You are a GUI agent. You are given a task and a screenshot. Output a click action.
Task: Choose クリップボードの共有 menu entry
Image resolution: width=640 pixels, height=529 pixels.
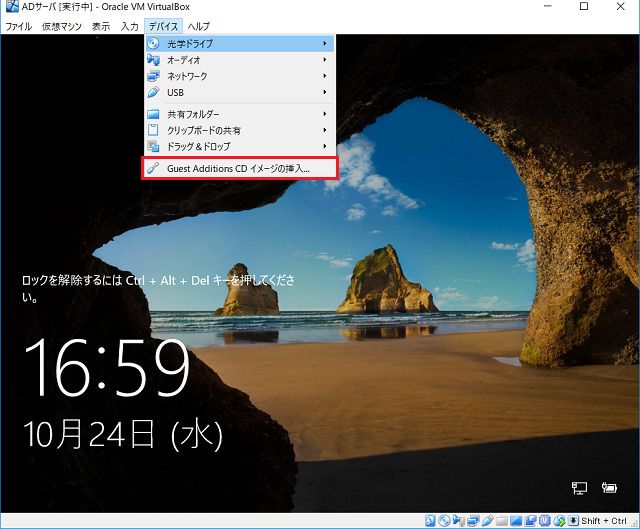point(204,130)
